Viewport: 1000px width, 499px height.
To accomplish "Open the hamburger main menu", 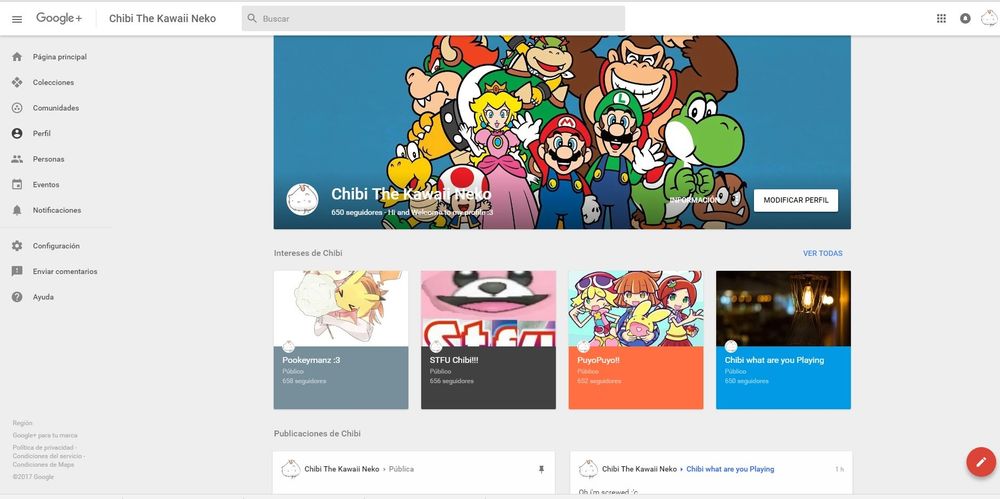I will click(17, 19).
